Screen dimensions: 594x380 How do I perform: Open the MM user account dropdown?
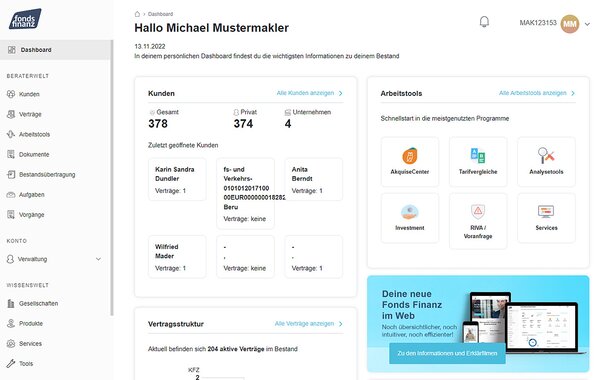point(587,24)
